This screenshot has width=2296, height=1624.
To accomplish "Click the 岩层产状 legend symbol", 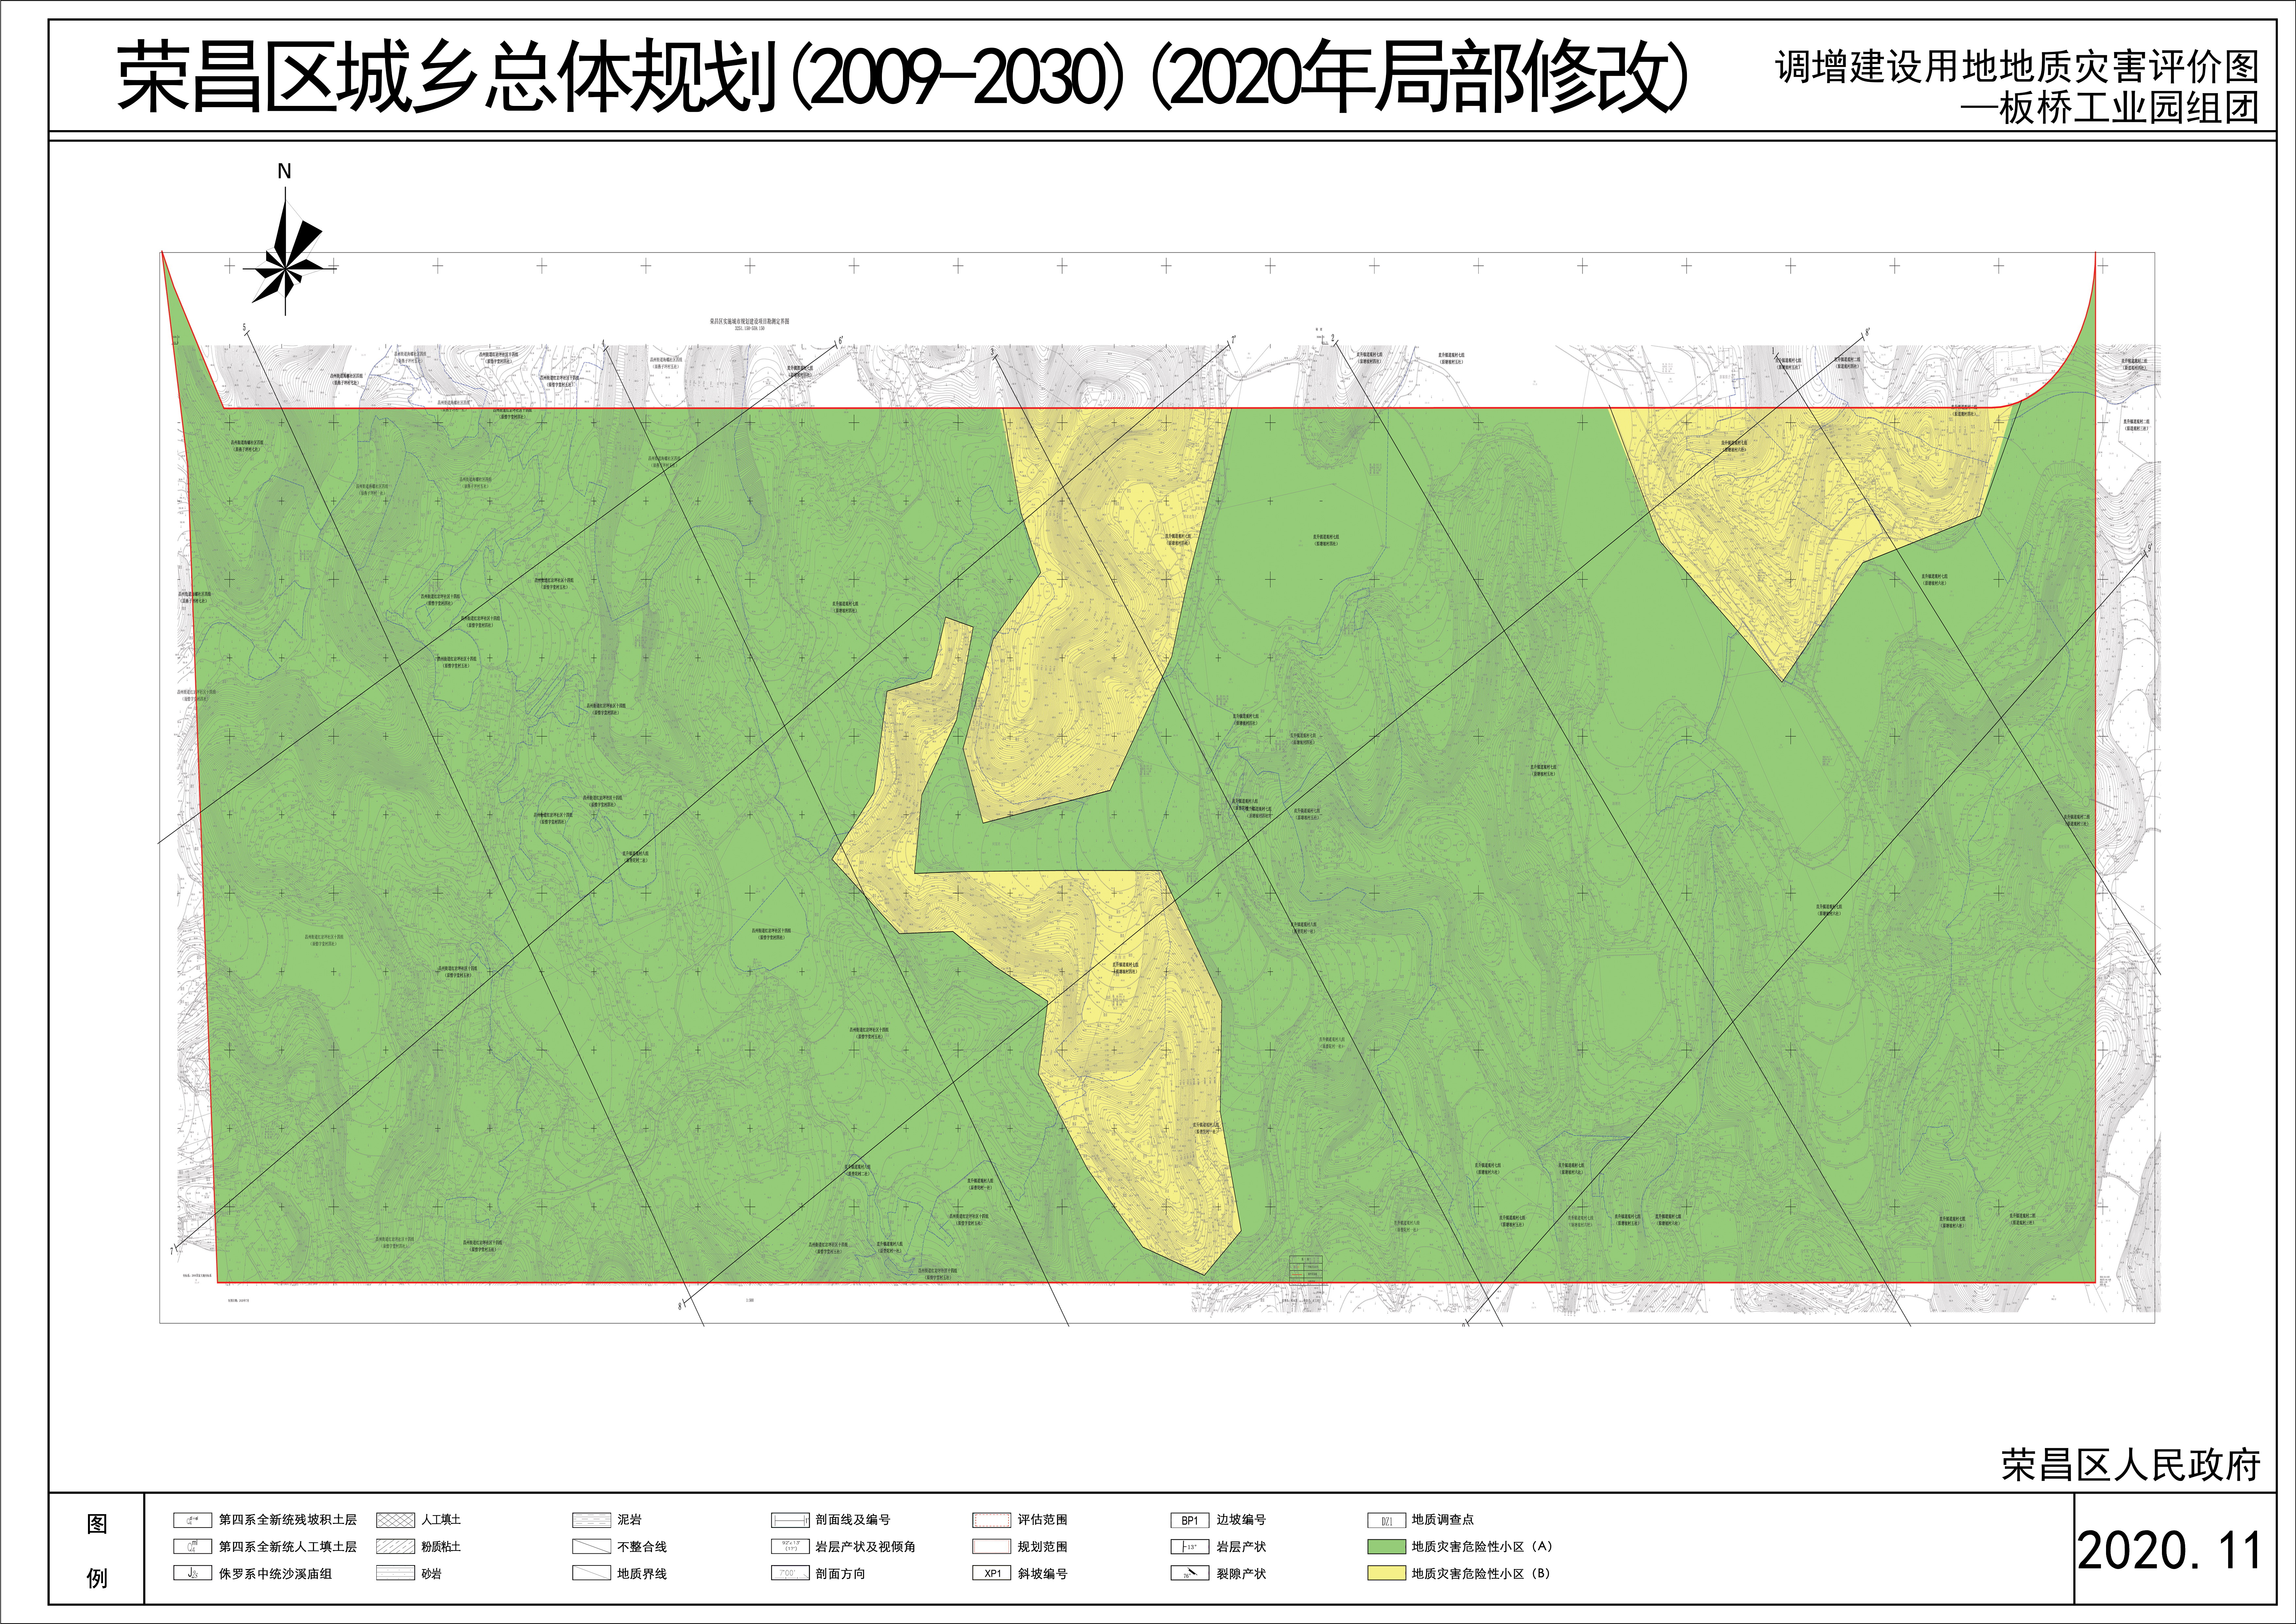I will (x=1190, y=1547).
